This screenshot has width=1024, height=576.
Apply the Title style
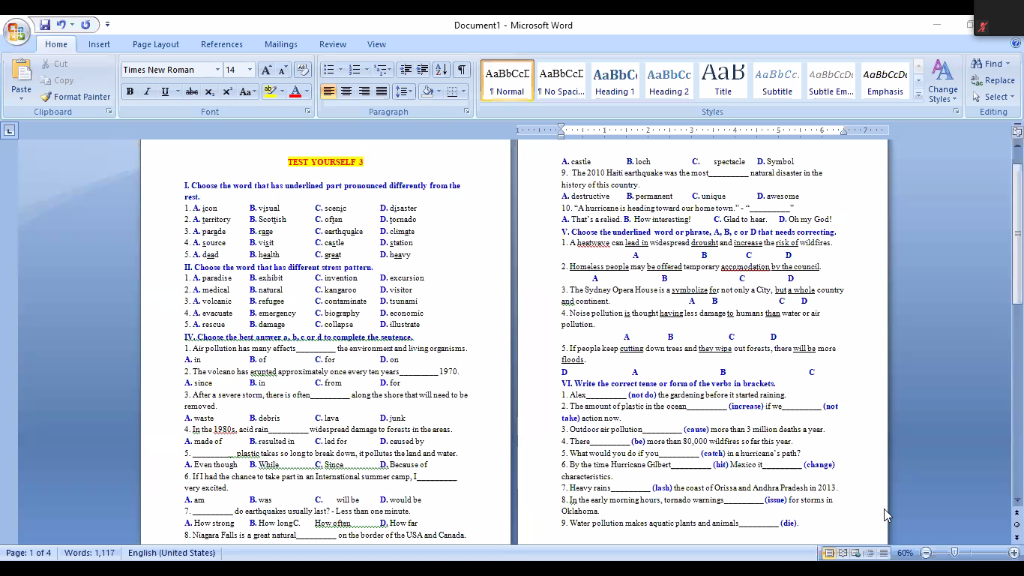(x=723, y=80)
